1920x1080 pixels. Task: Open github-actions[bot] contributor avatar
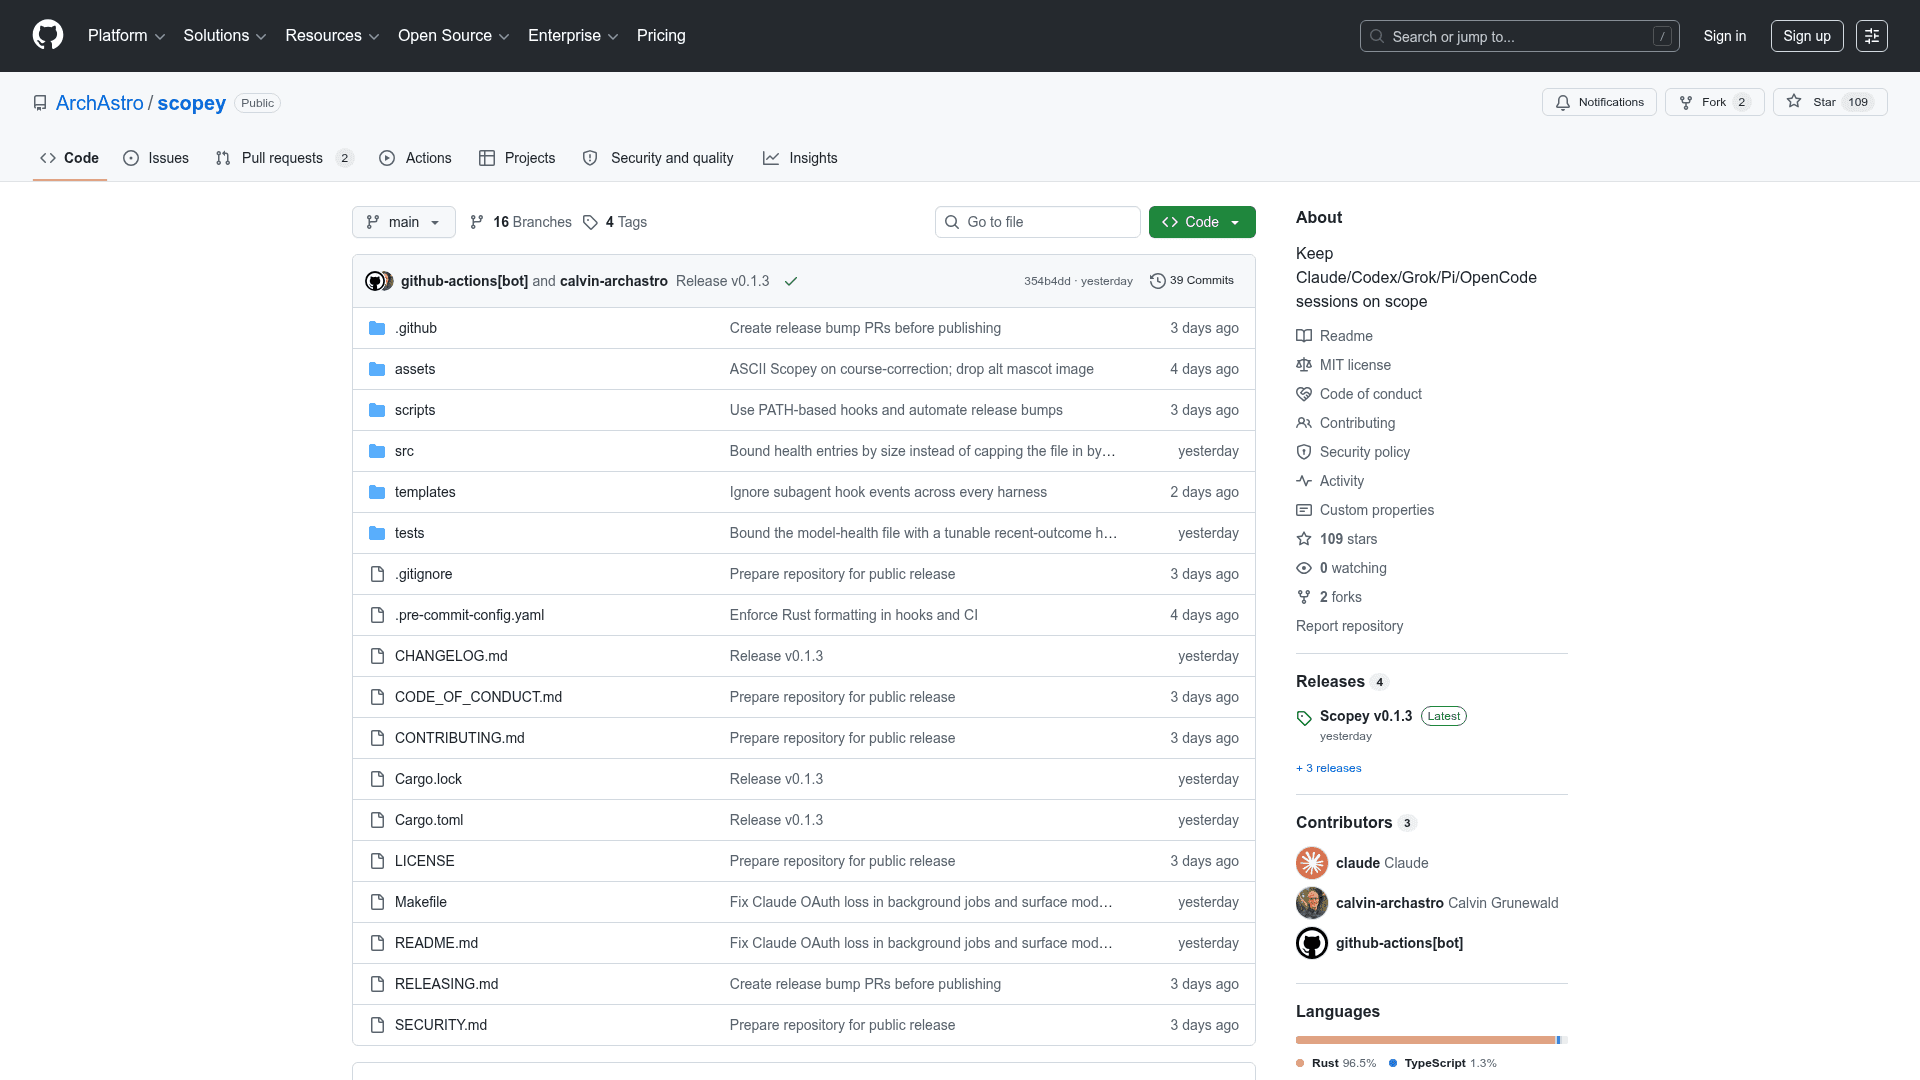[1312, 943]
